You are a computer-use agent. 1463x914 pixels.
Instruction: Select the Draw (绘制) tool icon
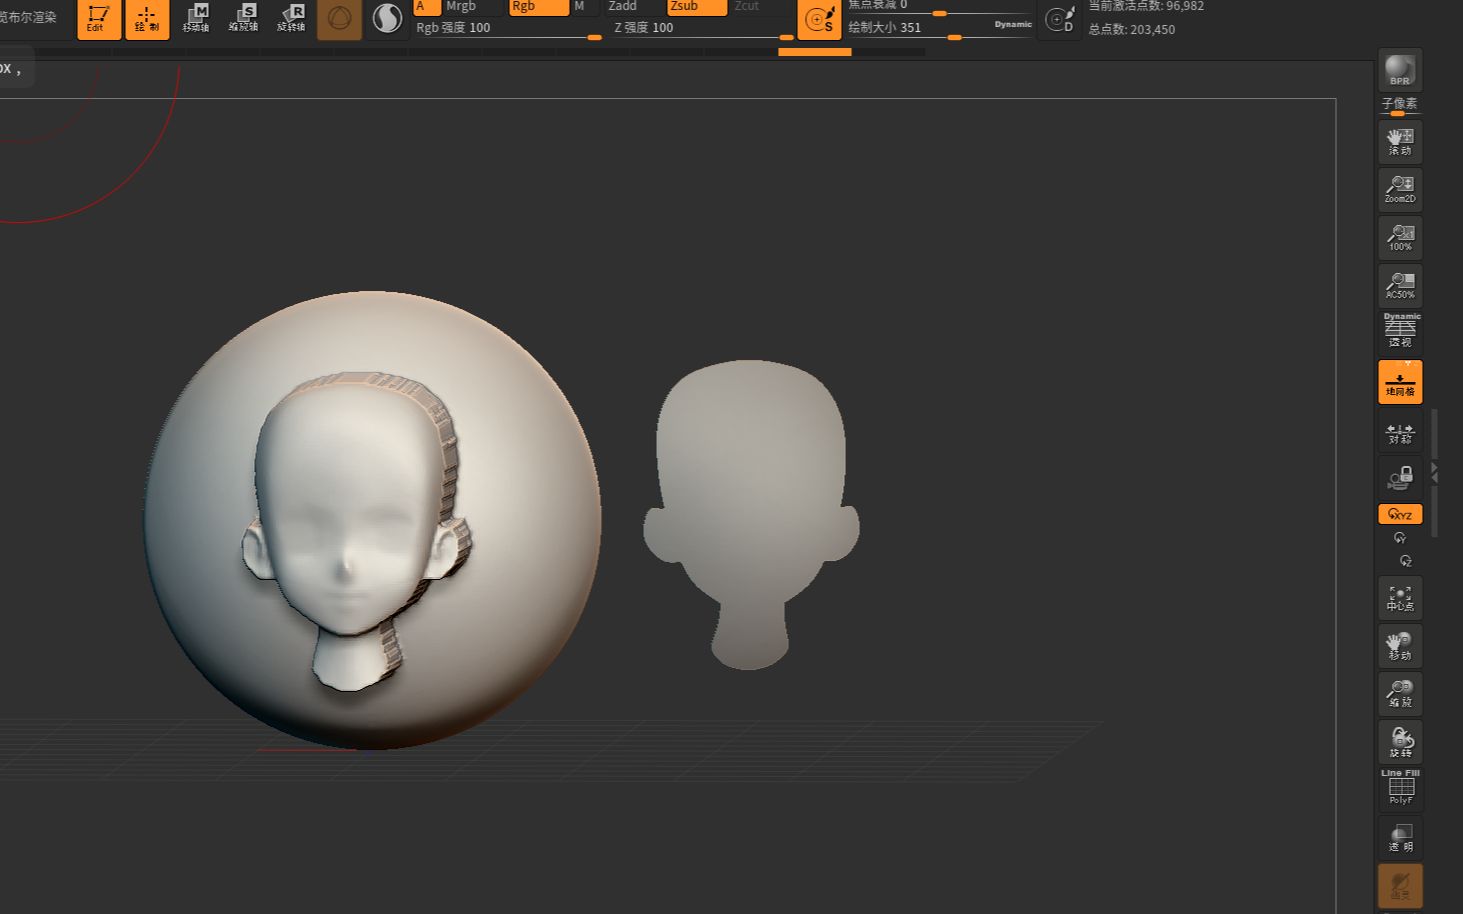tap(146, 20)
